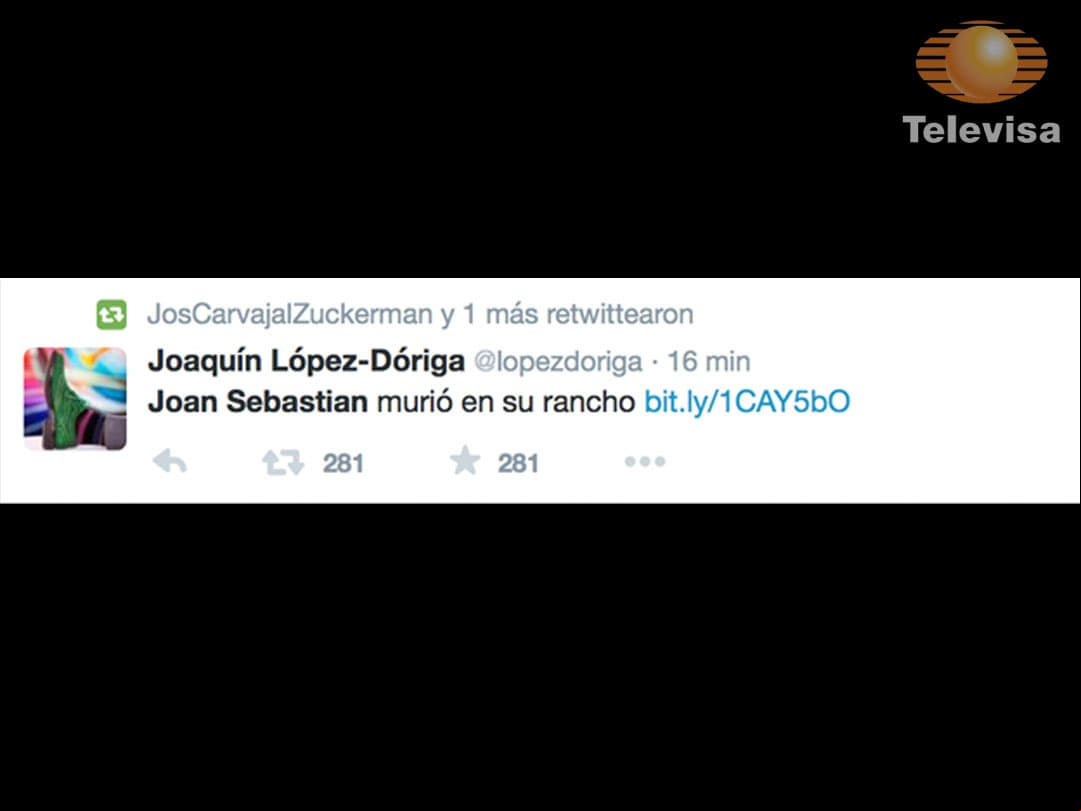Screen dimensions: 1081x811
Task: Open JosCarvajalZuckerman's profile
Action: (290, 314)
